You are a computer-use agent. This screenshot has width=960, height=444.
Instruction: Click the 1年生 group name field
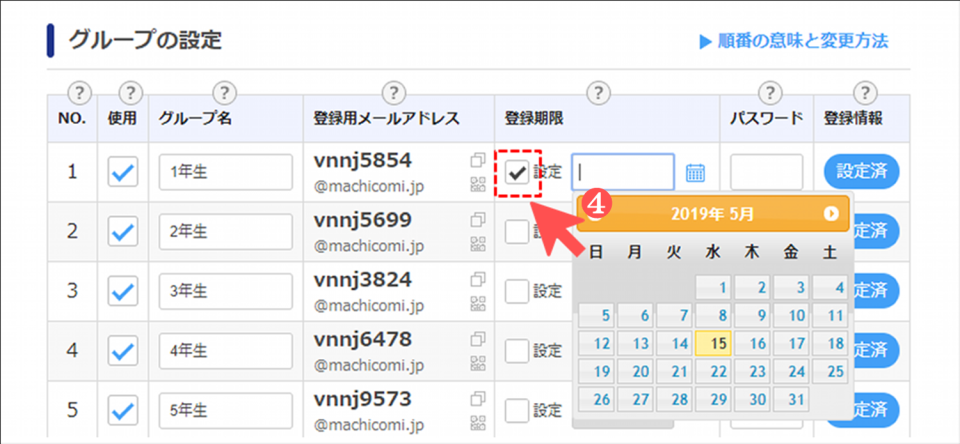coord(211,172)
